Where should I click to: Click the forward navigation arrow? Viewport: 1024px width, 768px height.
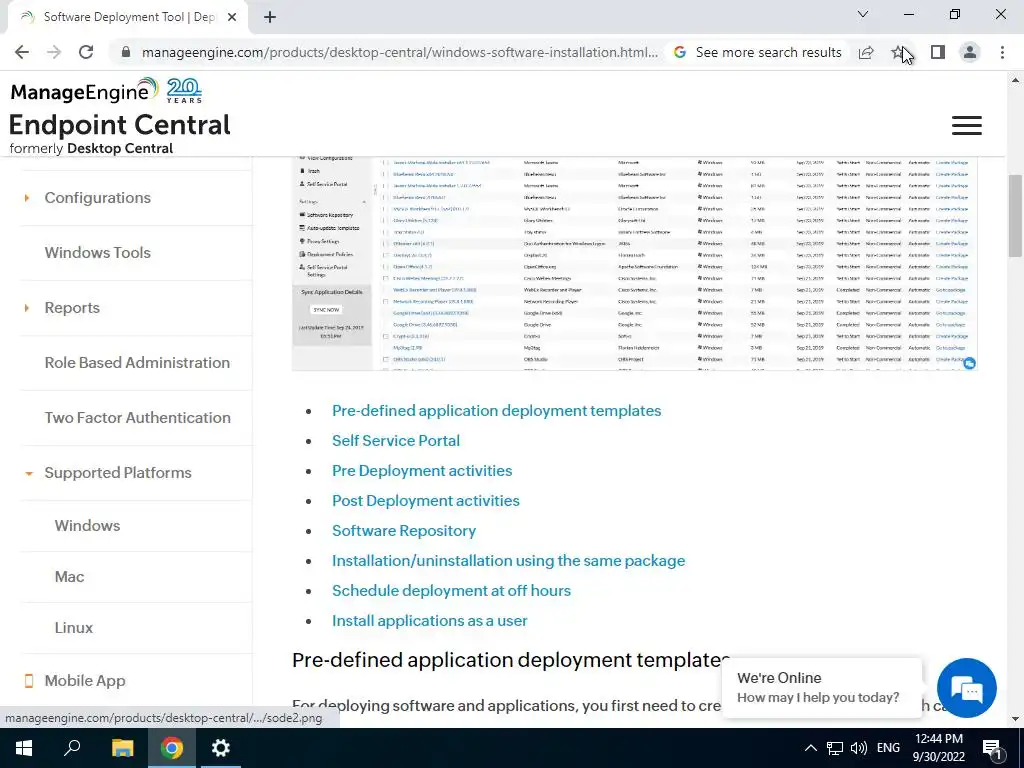(54, 52)
